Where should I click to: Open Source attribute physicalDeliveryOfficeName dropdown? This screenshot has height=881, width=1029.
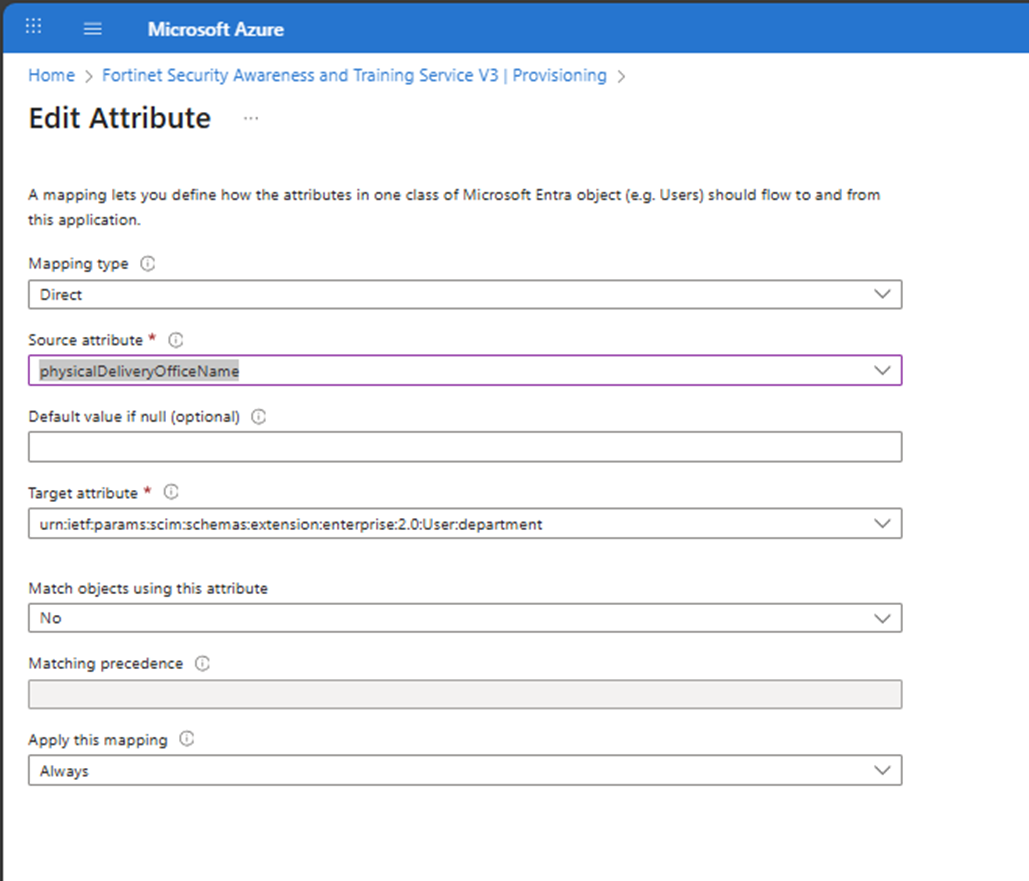point(465,370)
